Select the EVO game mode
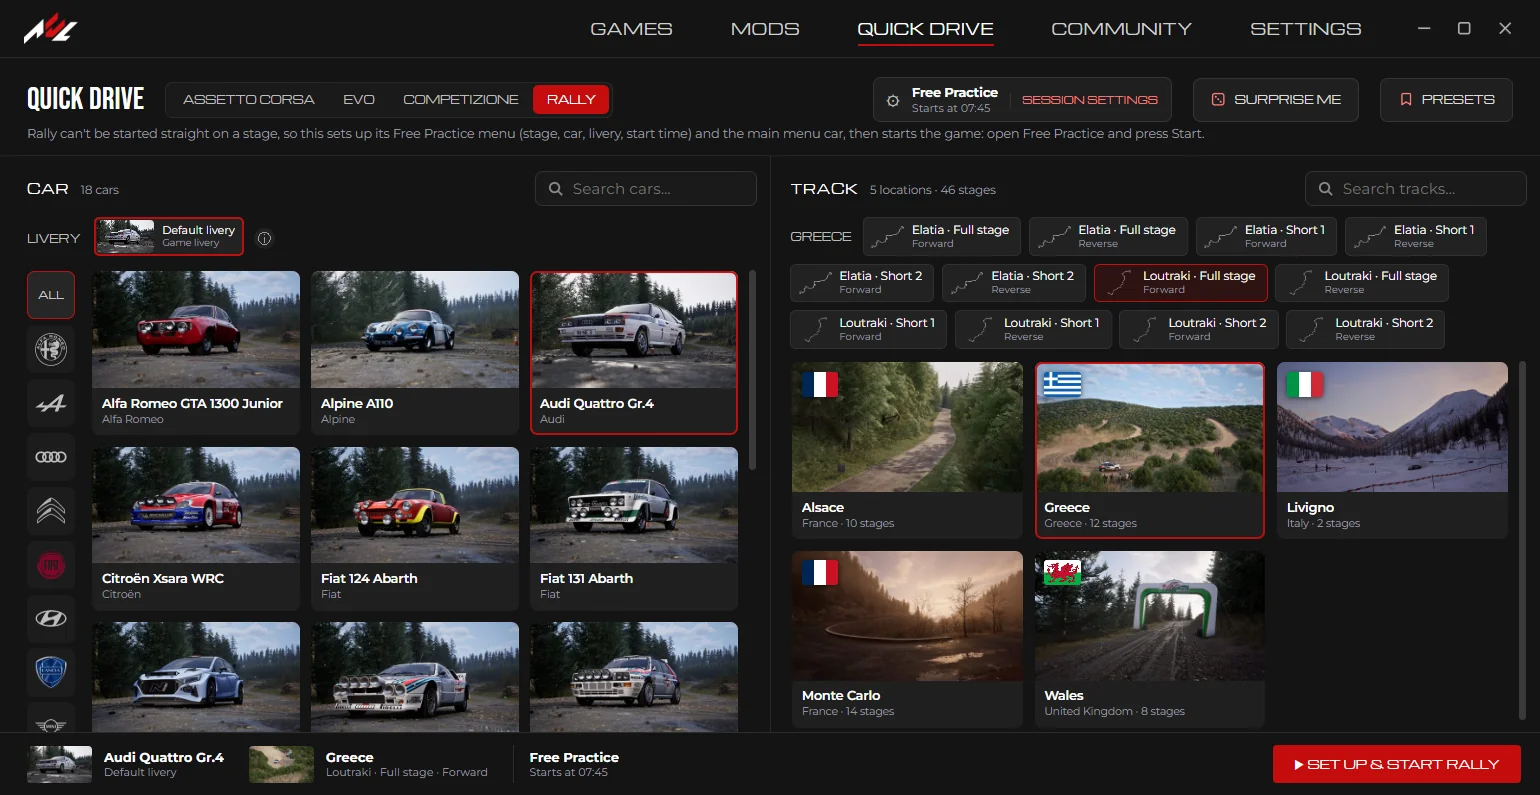The height and width of the screenshot is (795, 1540). tap(358, 100)
